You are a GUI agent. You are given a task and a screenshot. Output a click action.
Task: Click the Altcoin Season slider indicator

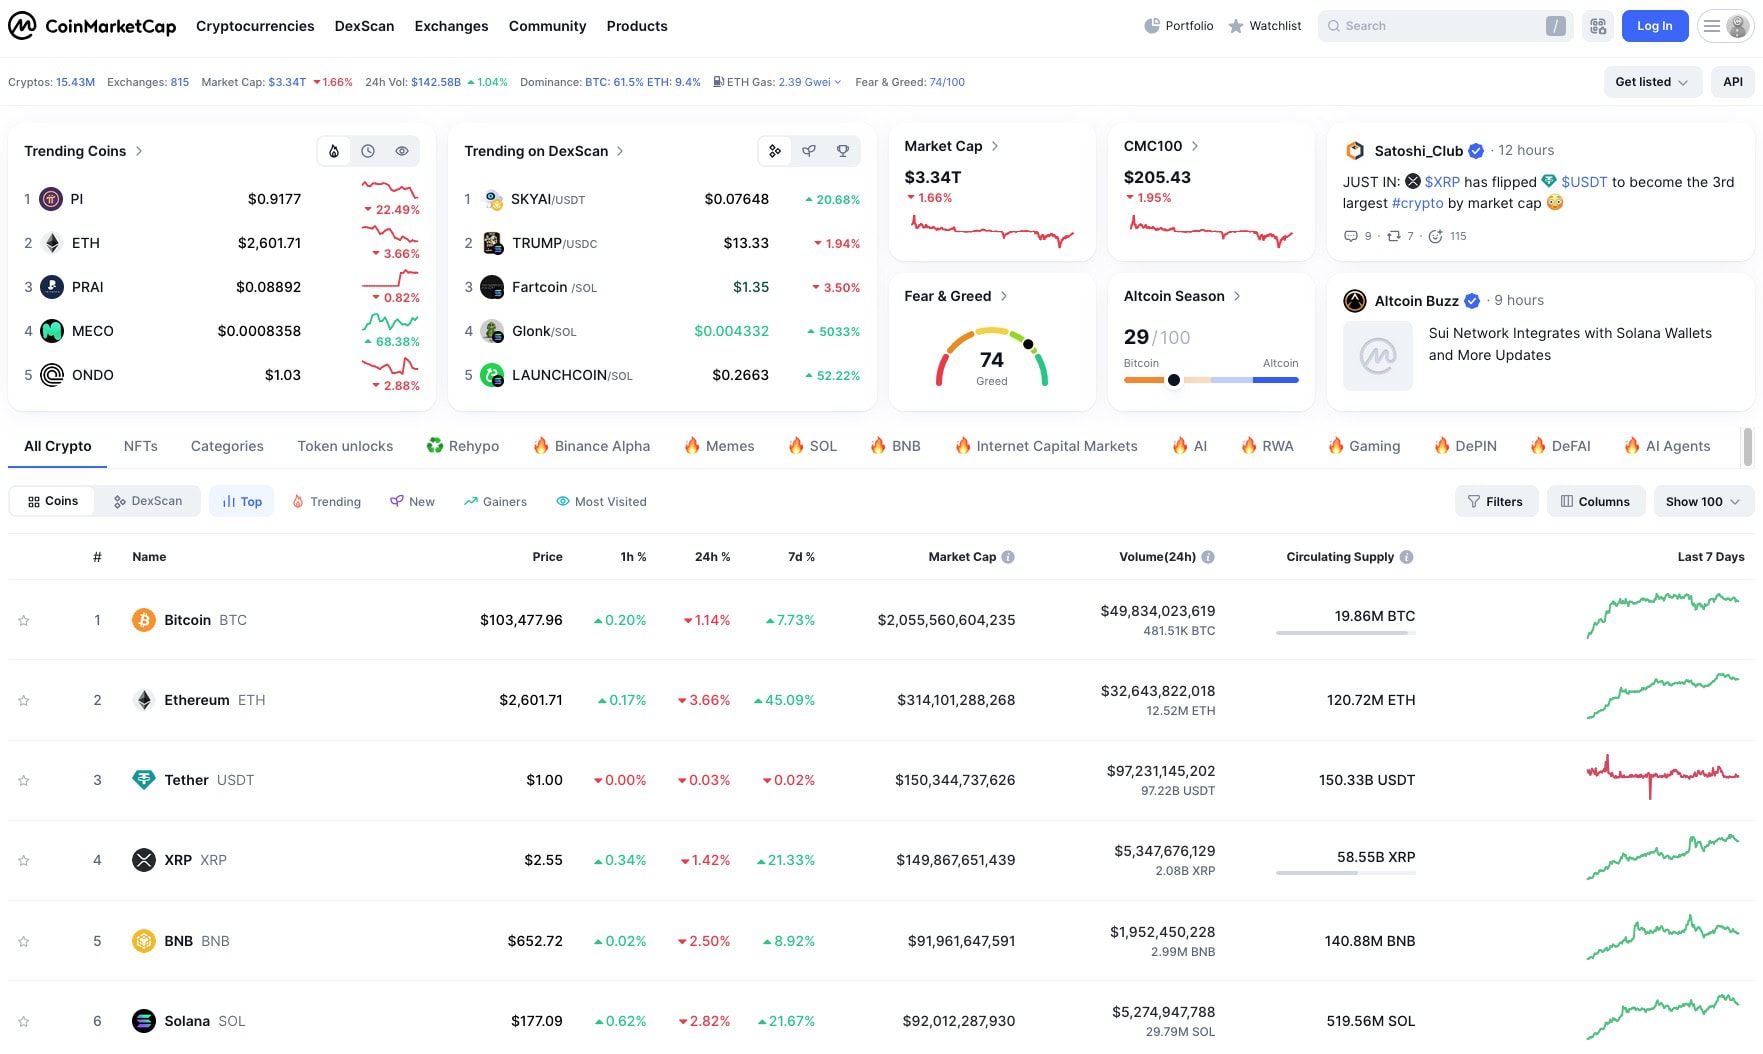[x=1174, y=380]
